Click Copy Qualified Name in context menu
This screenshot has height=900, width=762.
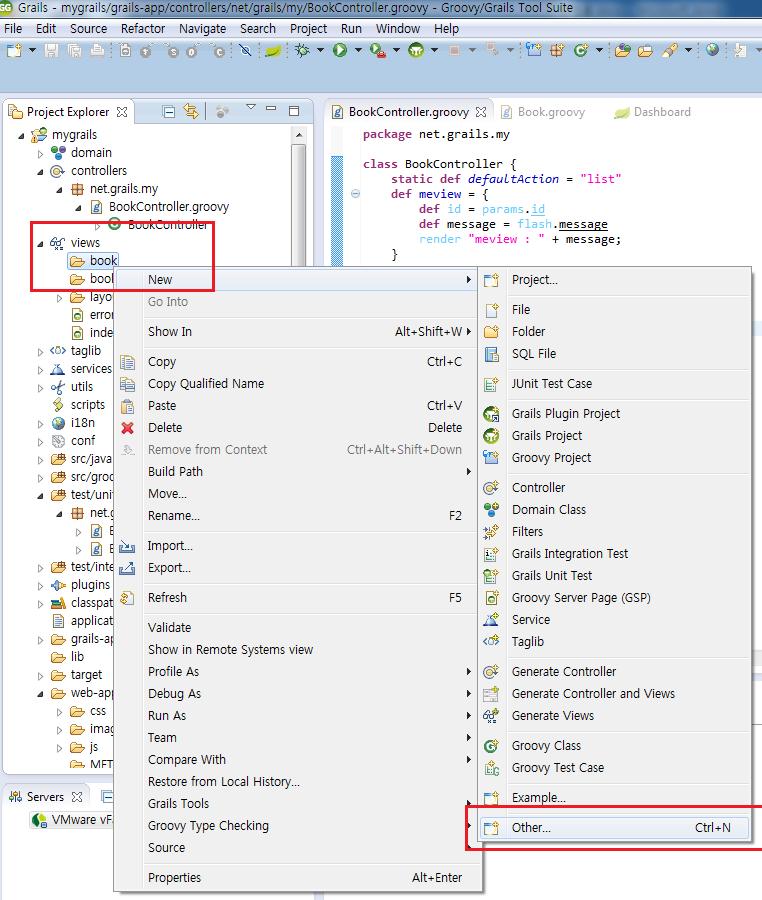[298, 383]
